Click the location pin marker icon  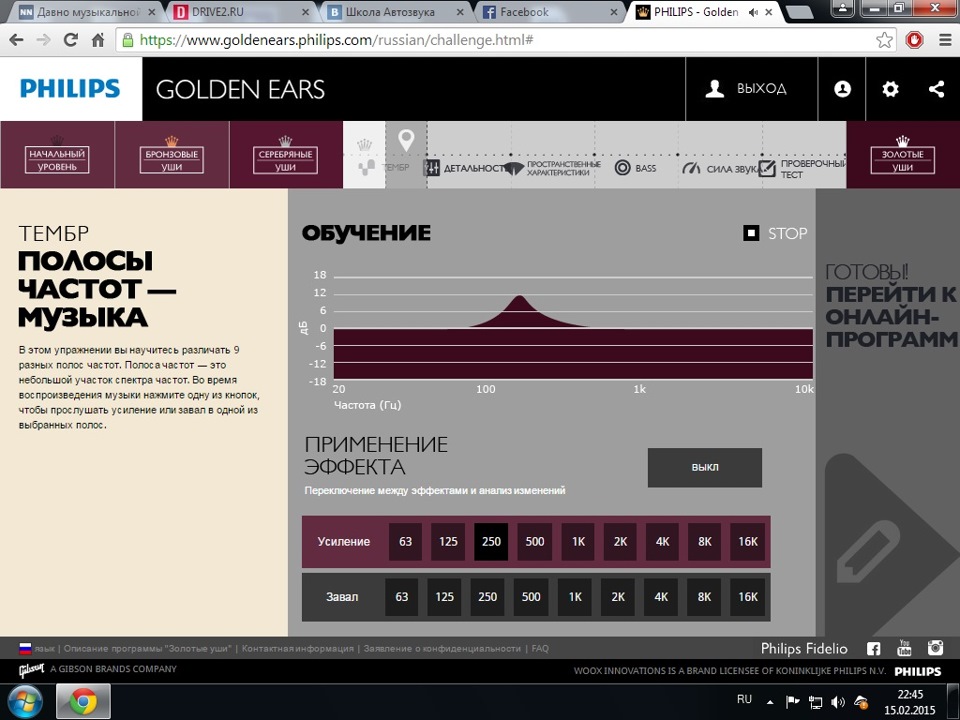click(x=406, y=140)
